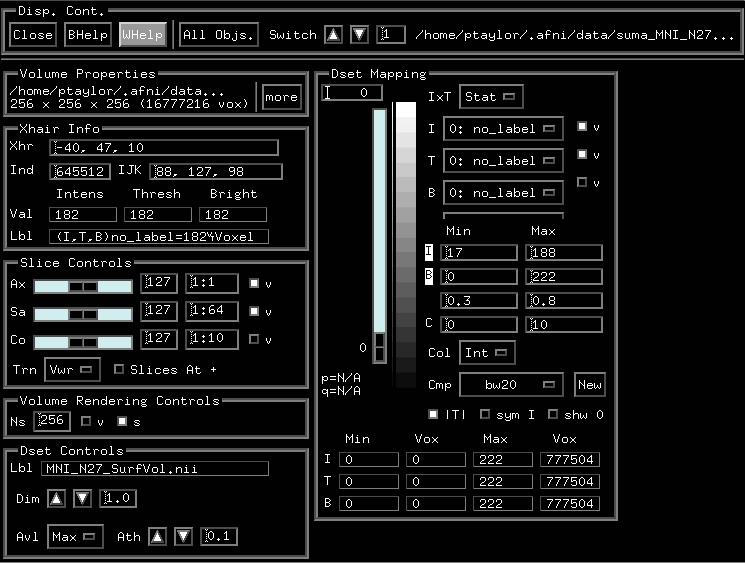
Task: Click the more button in Volume Properties
Action: pos(281,97)
